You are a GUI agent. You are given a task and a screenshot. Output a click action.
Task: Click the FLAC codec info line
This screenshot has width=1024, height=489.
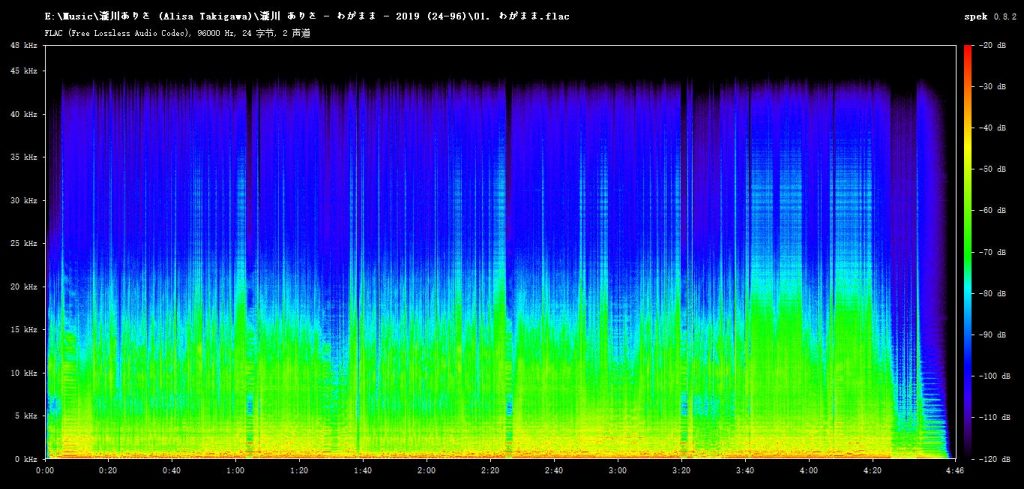pyautogui.click(x=177, y=33)
